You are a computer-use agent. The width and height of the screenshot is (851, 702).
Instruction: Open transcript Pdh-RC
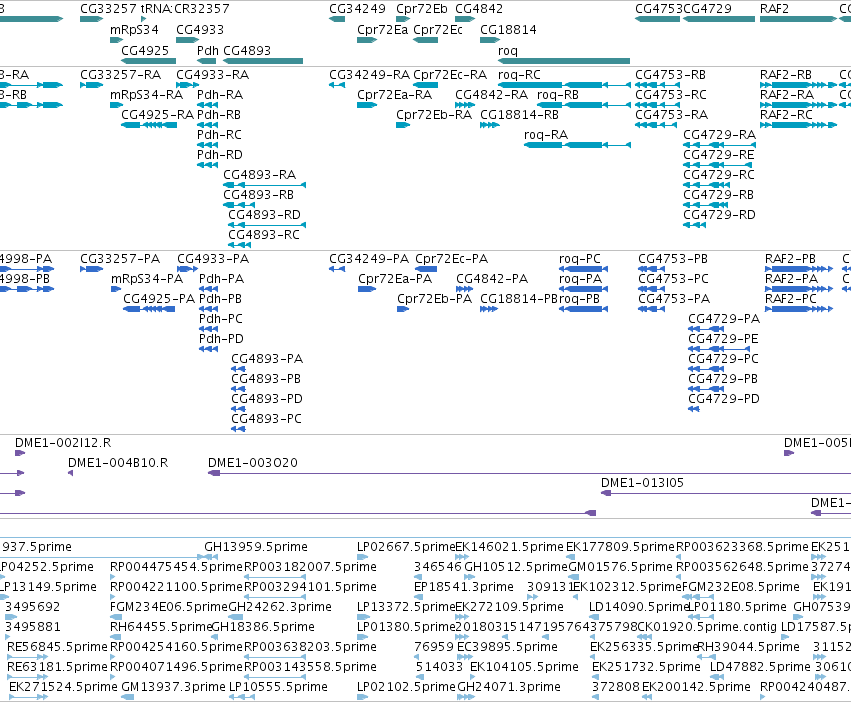click(x=219, y=135)
